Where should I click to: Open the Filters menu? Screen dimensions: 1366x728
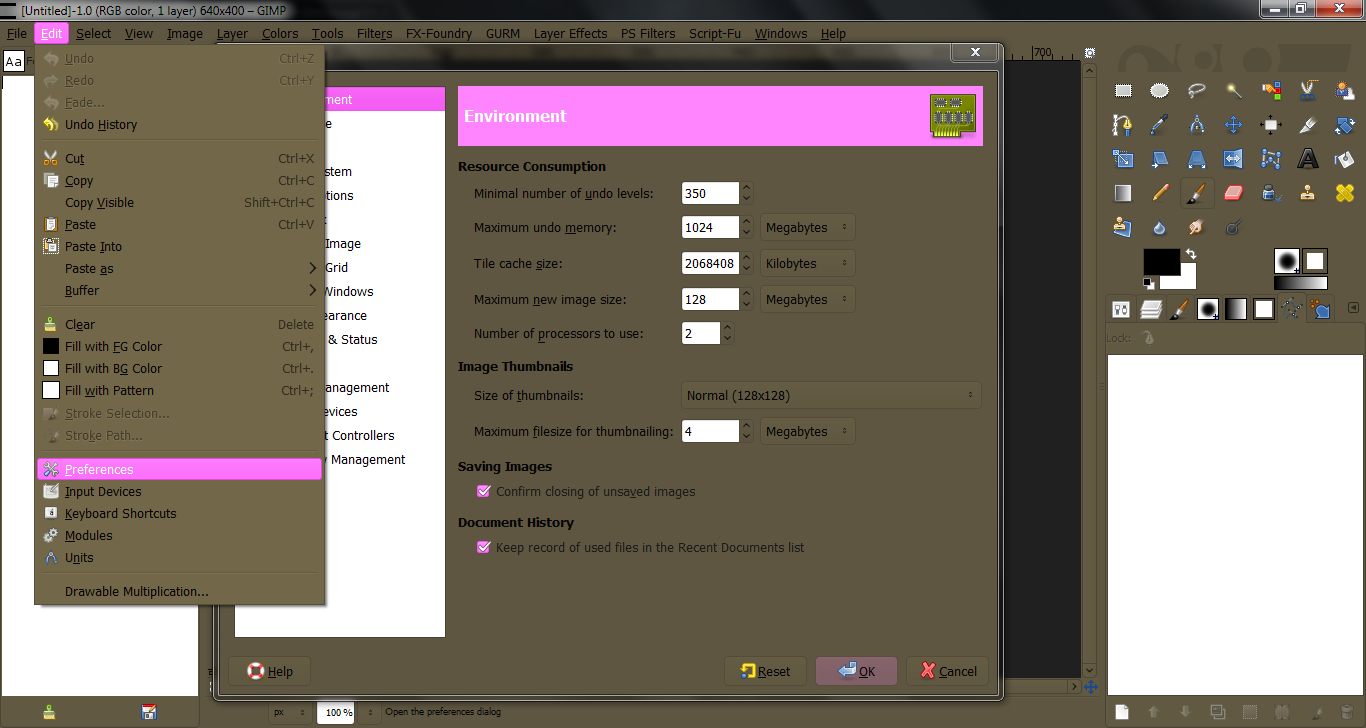pos(374,33)
